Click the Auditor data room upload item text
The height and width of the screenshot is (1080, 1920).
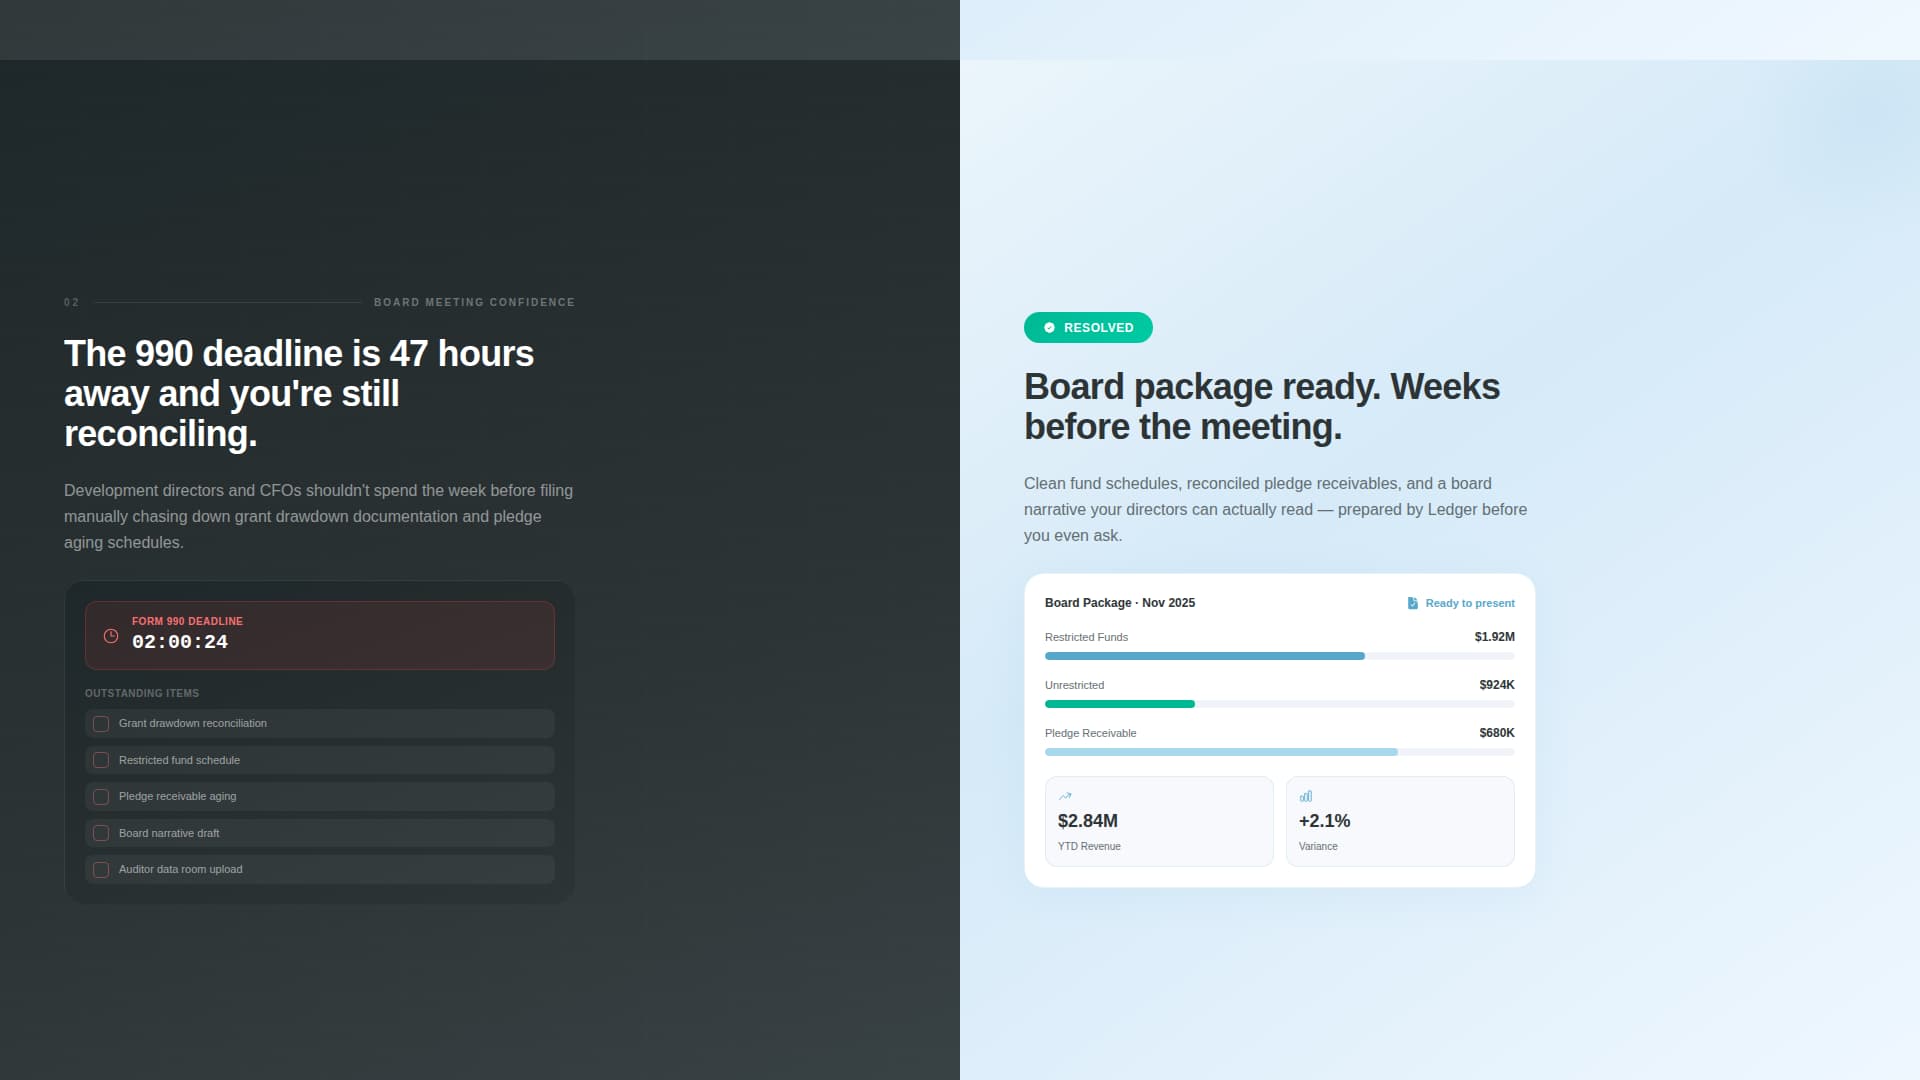181,870
